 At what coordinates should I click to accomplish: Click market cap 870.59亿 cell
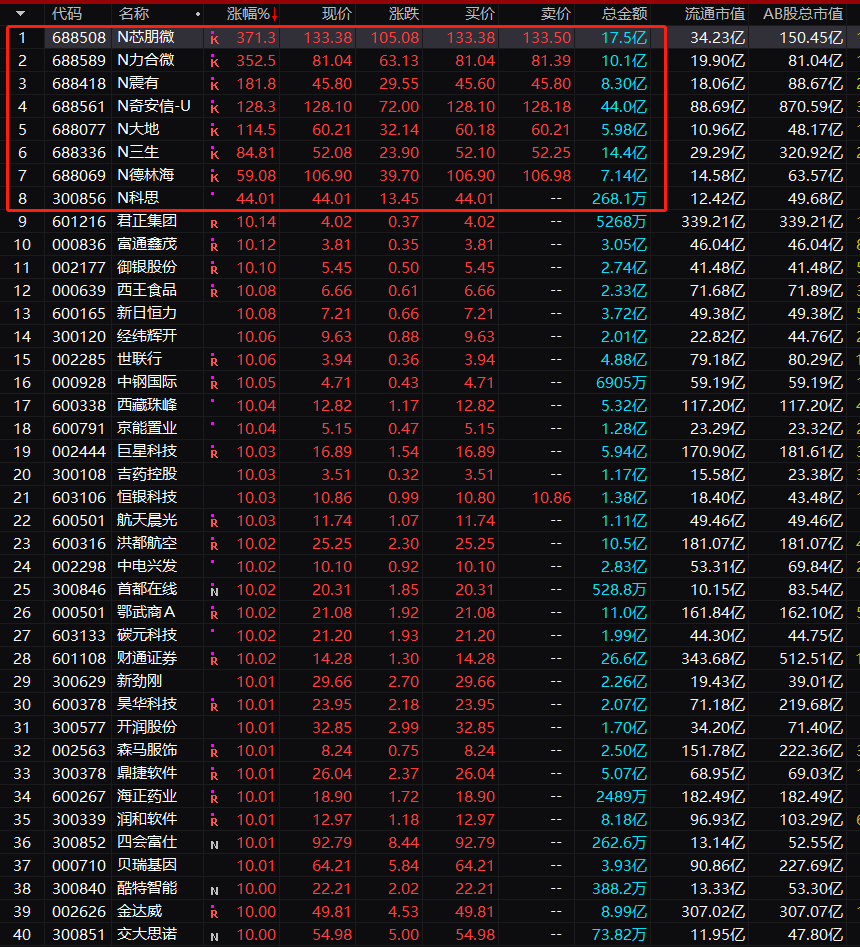pos(811,107)
